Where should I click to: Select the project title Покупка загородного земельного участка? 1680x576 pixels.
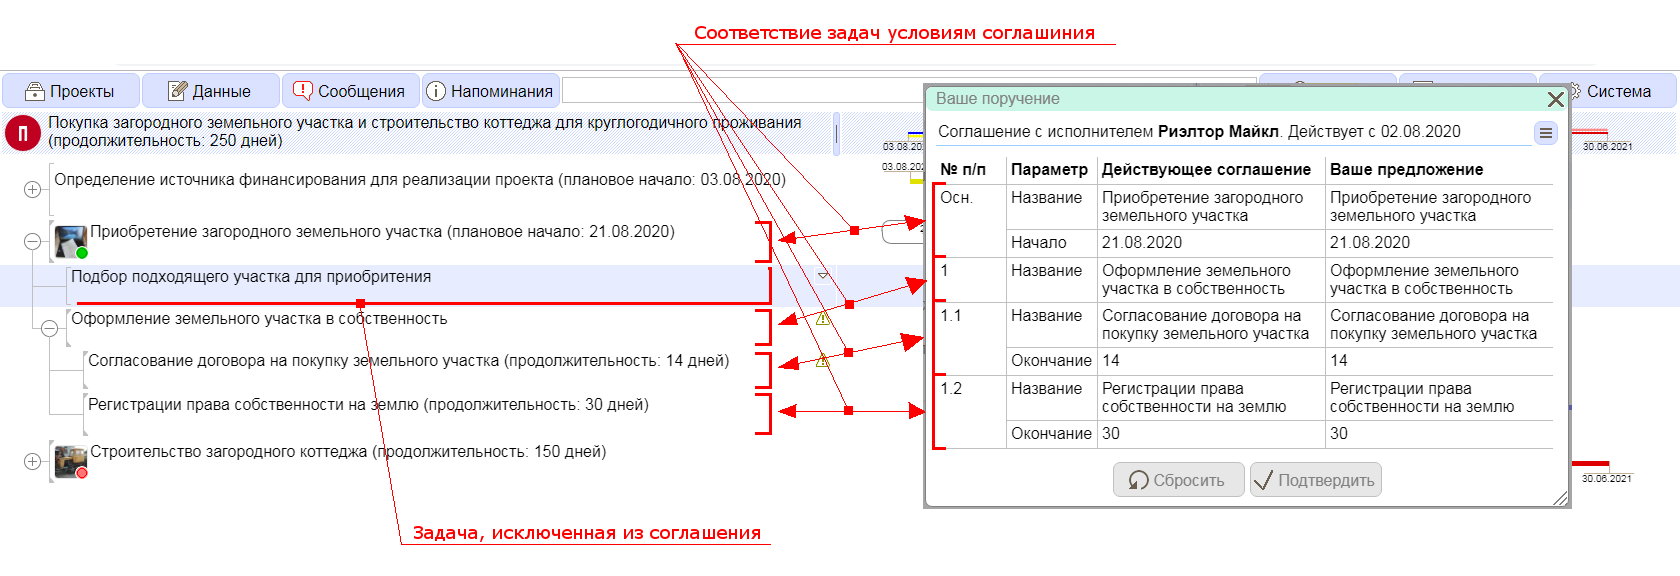click(425, 131)
